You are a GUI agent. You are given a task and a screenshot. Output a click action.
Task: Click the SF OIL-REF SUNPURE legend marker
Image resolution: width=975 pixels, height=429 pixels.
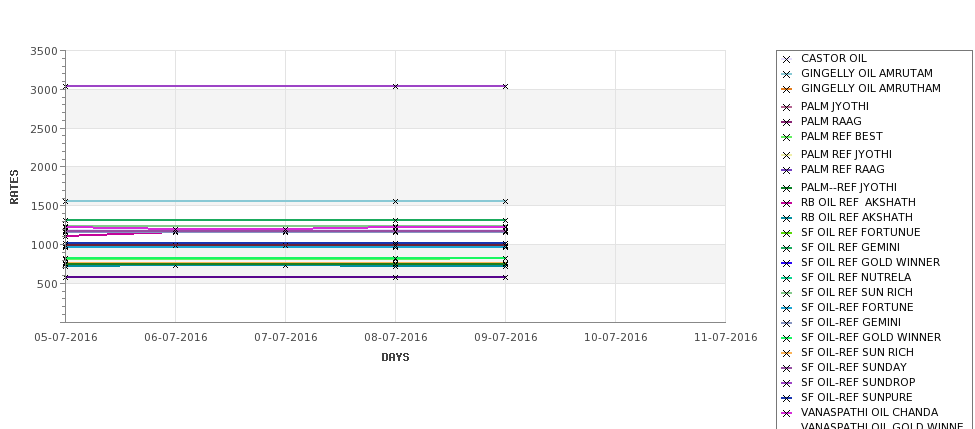point(786,398)
